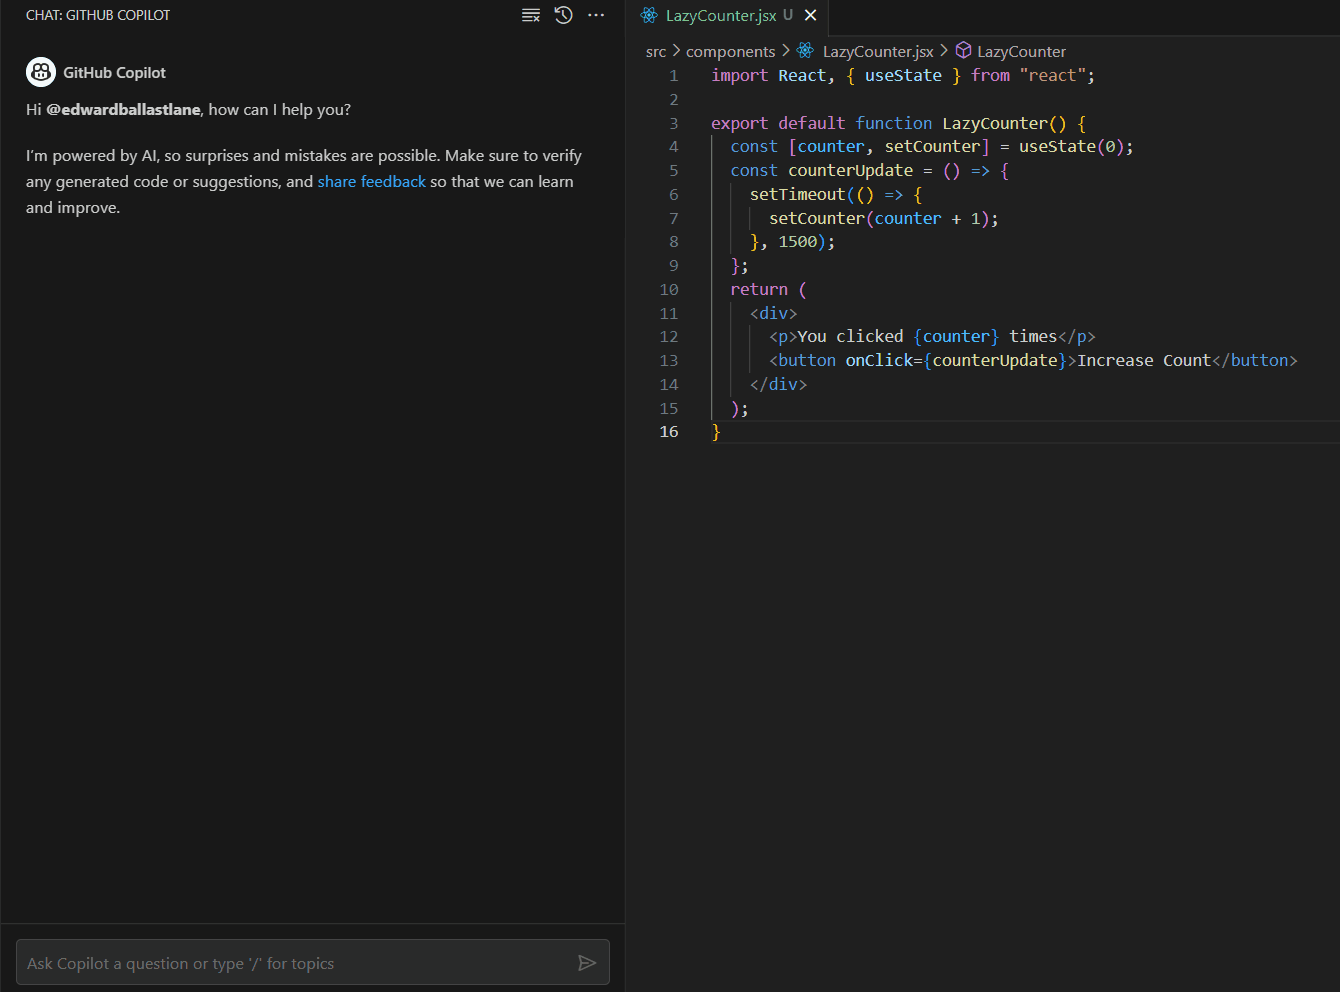
Task: Click the 'onClick' attribute on line 13
Action: (x=880, y=360)
